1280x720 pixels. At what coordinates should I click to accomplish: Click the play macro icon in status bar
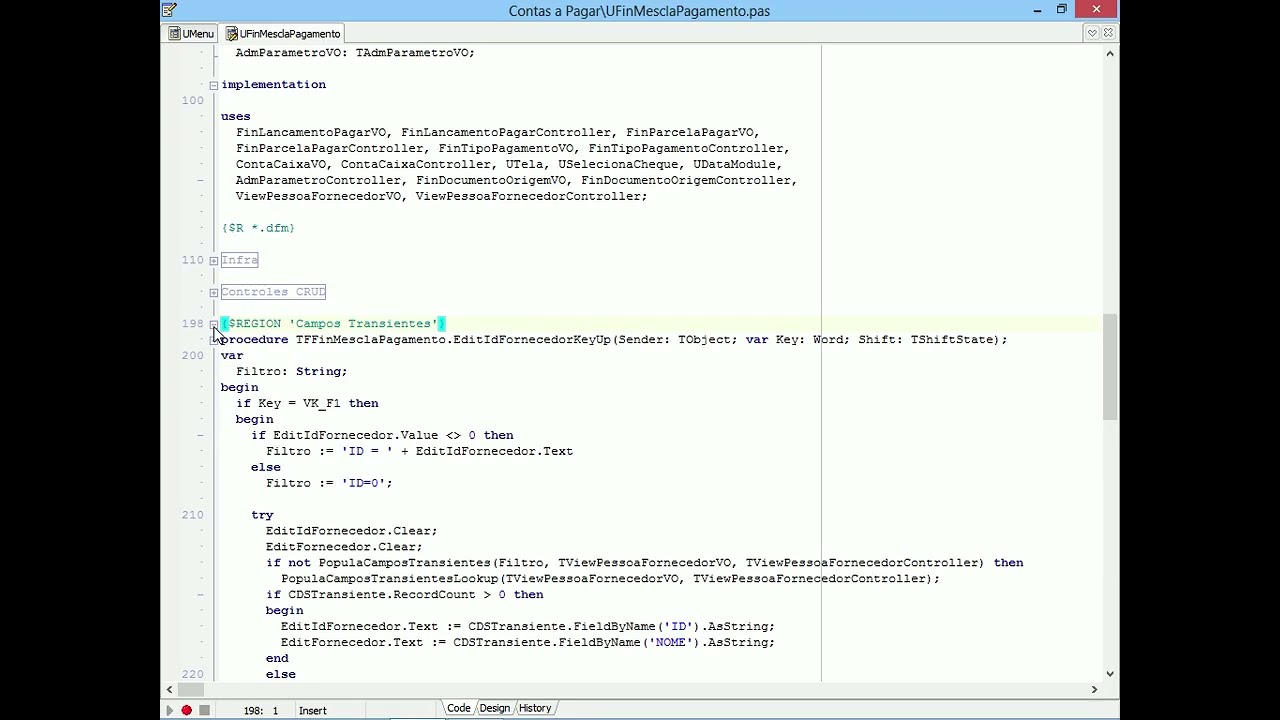click(169, 710)
